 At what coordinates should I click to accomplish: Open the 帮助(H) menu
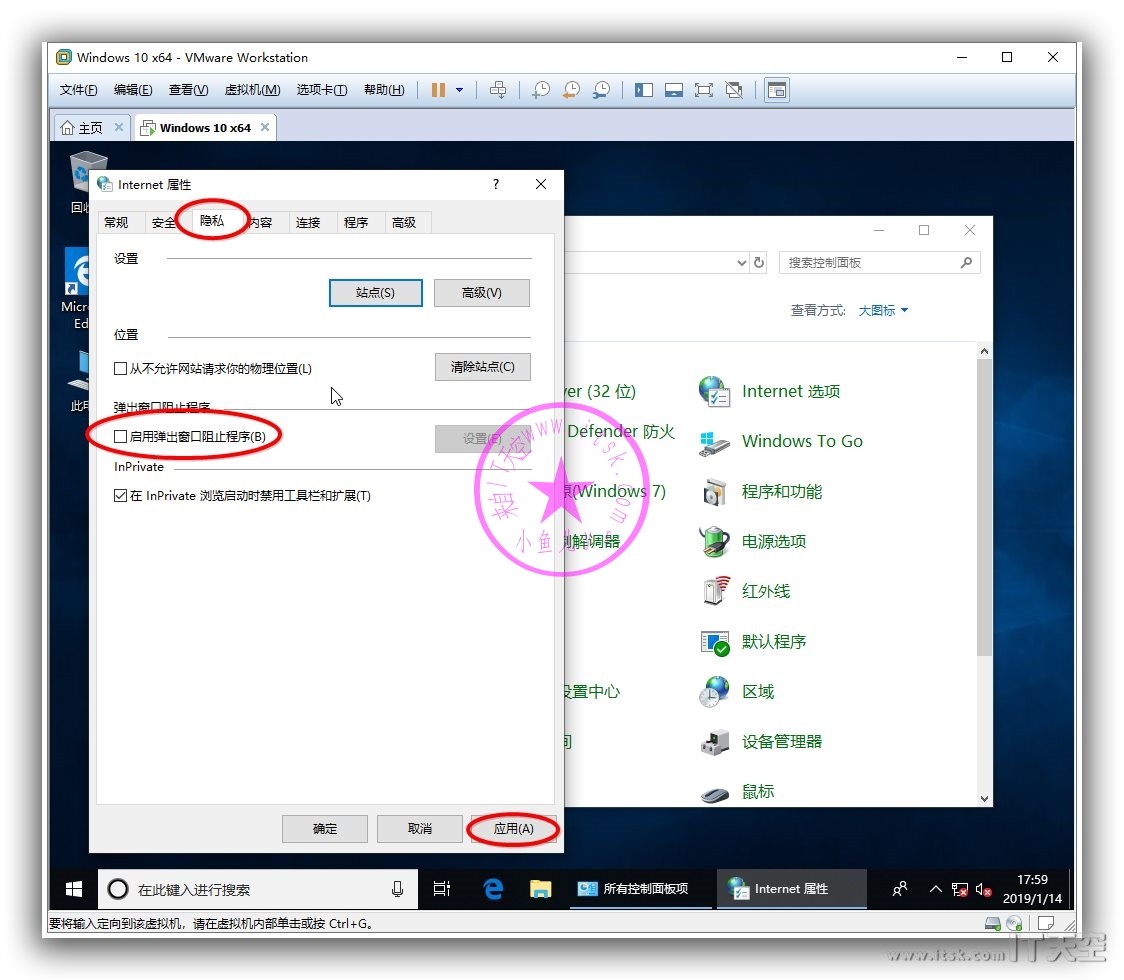tap(384, 90)
